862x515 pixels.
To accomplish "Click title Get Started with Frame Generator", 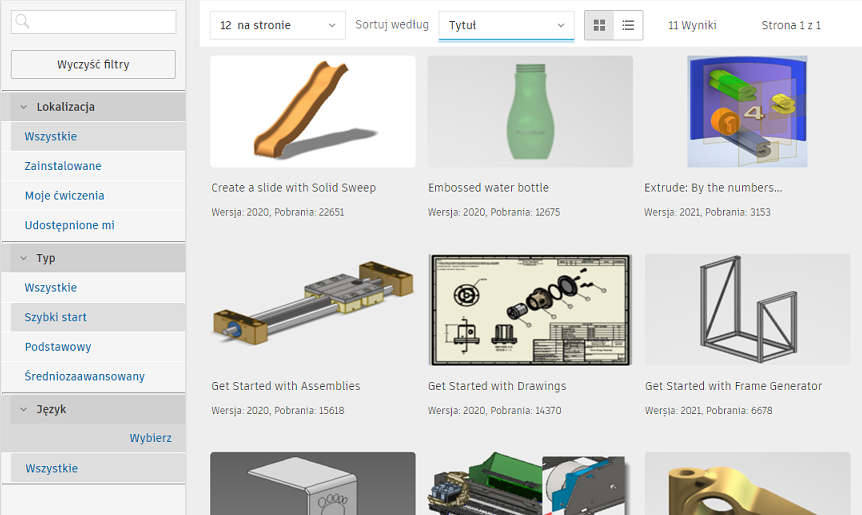I will click(733, 386).
